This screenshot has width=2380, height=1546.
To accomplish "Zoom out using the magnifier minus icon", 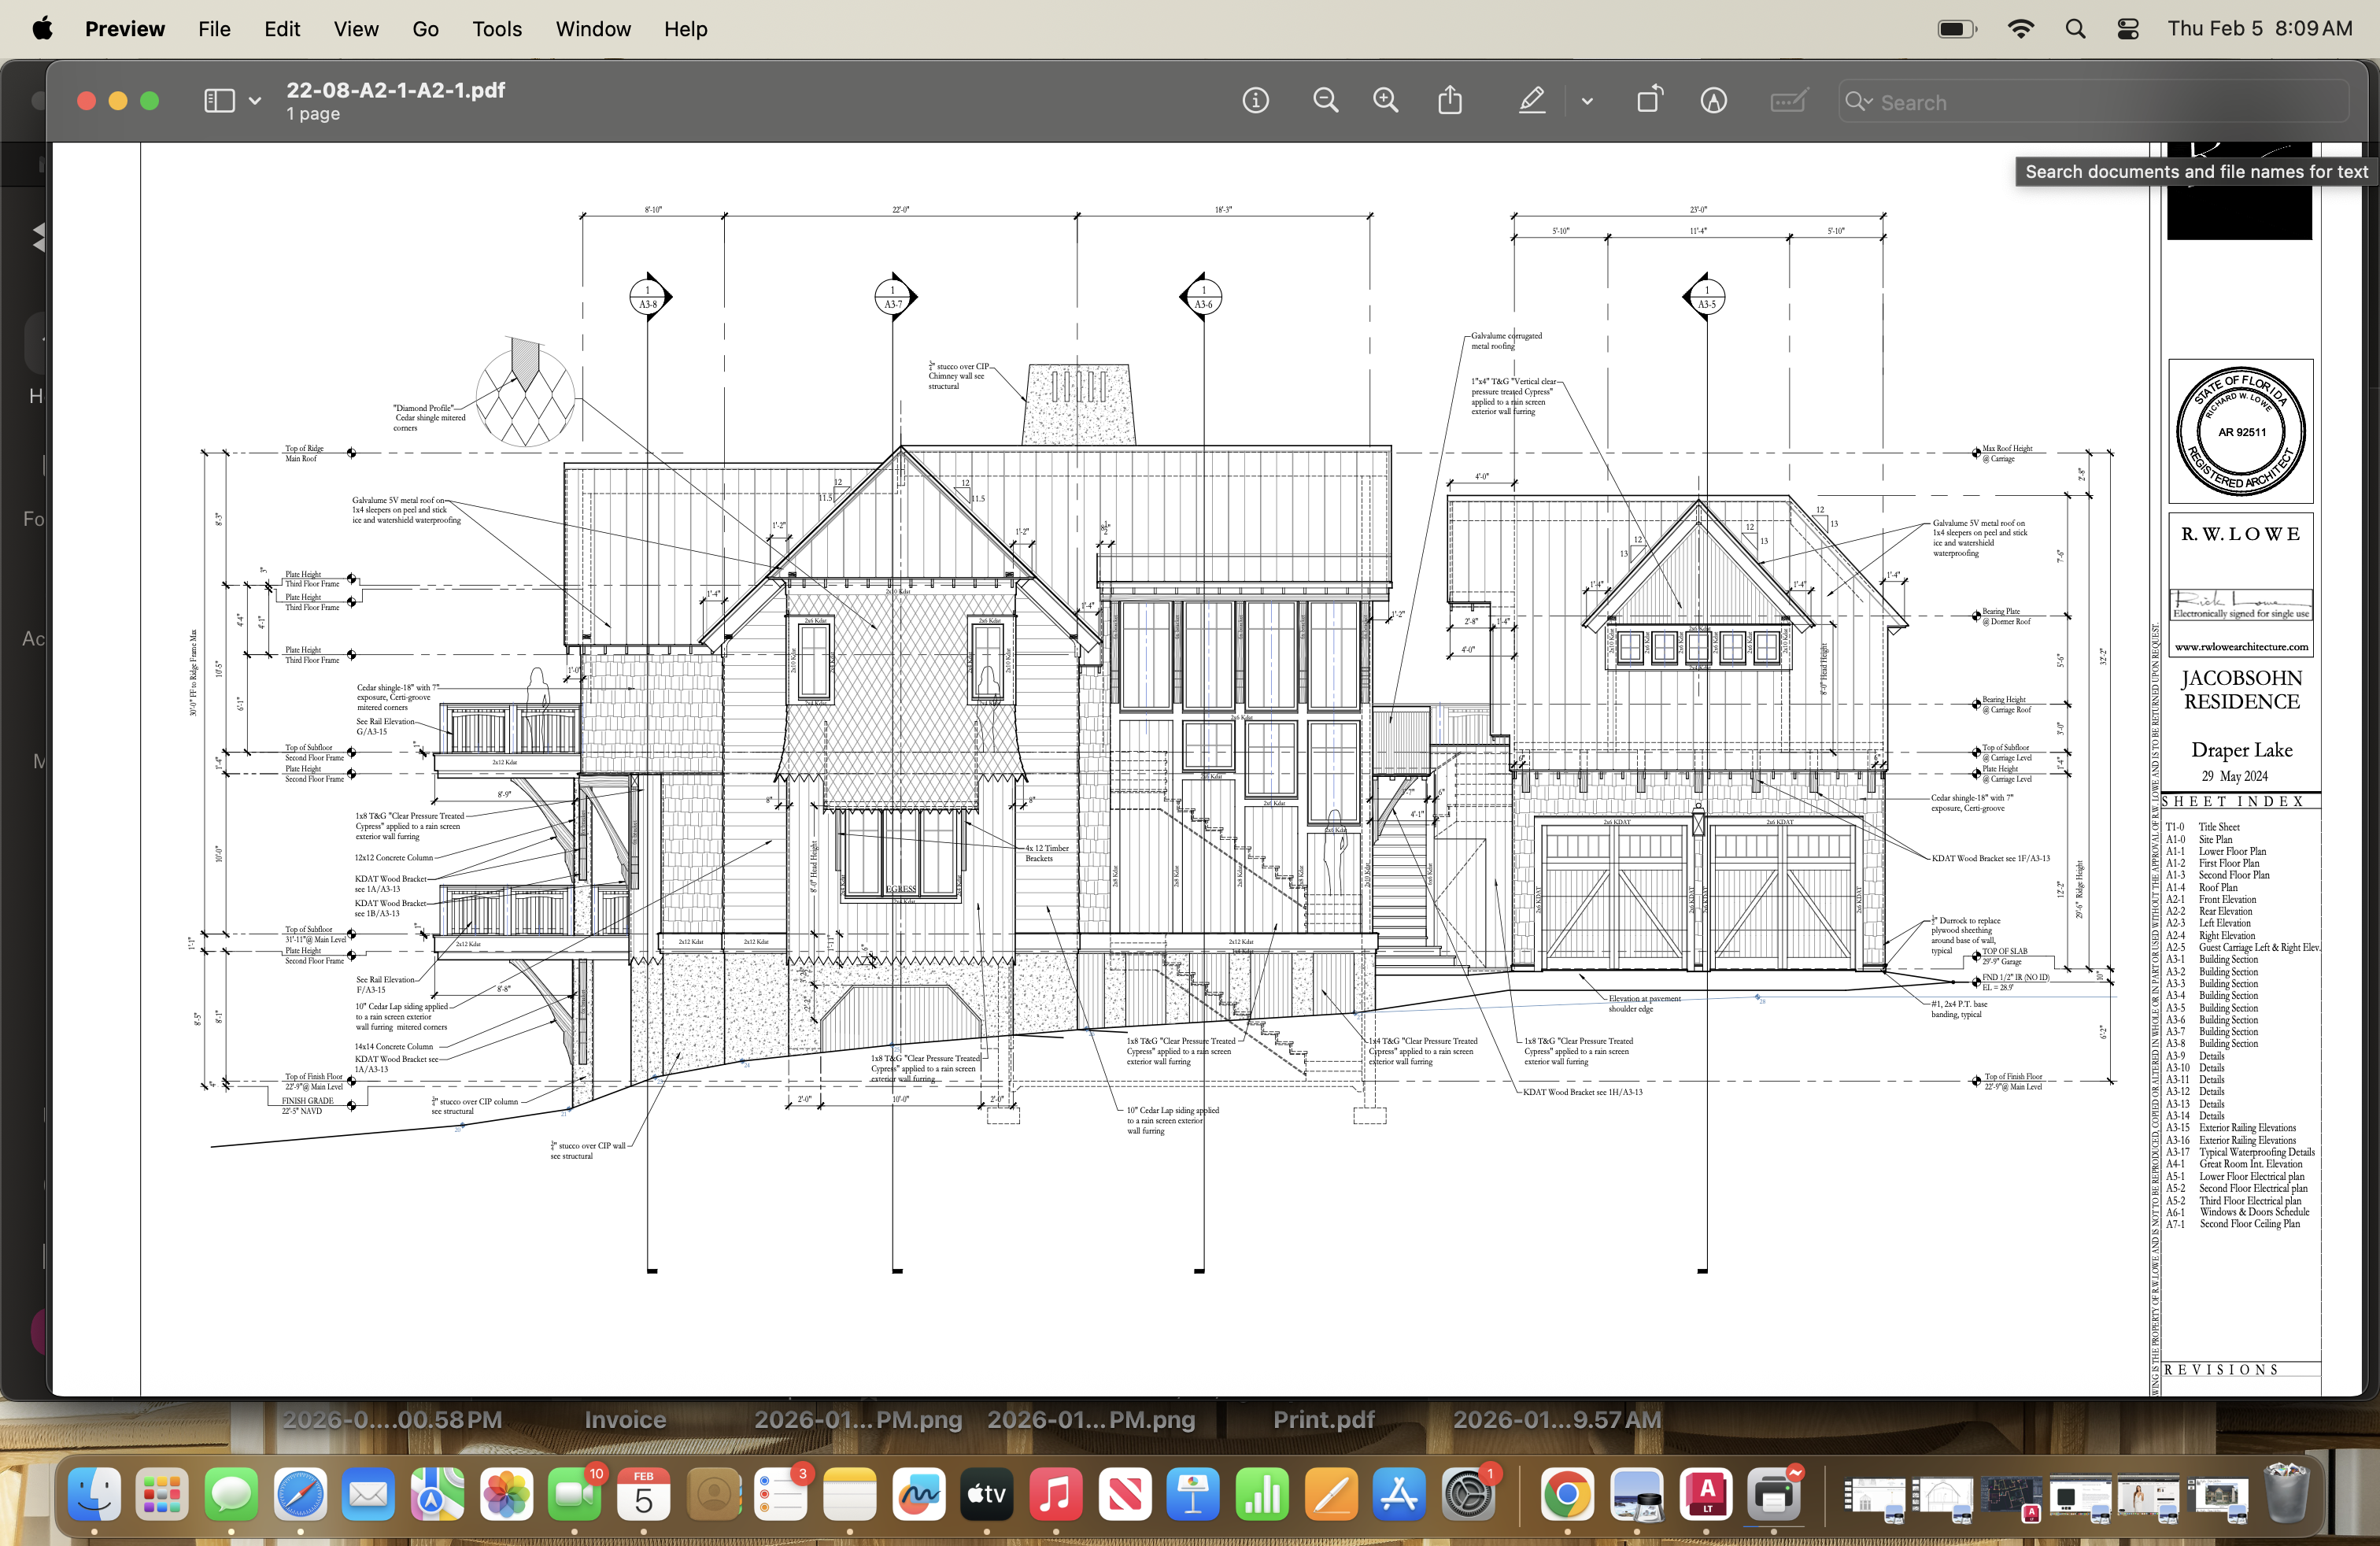I will (x=1325, y=101).
